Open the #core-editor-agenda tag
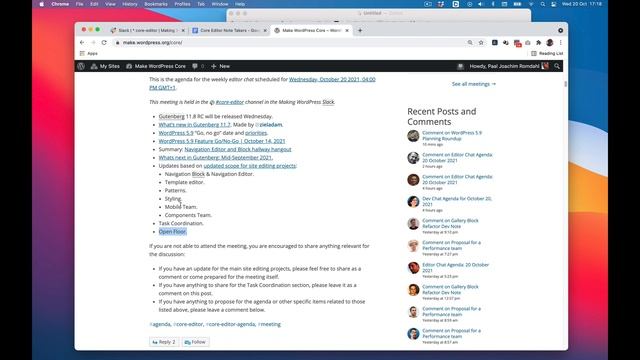640x360 pixels. click(x=231, y=324)
